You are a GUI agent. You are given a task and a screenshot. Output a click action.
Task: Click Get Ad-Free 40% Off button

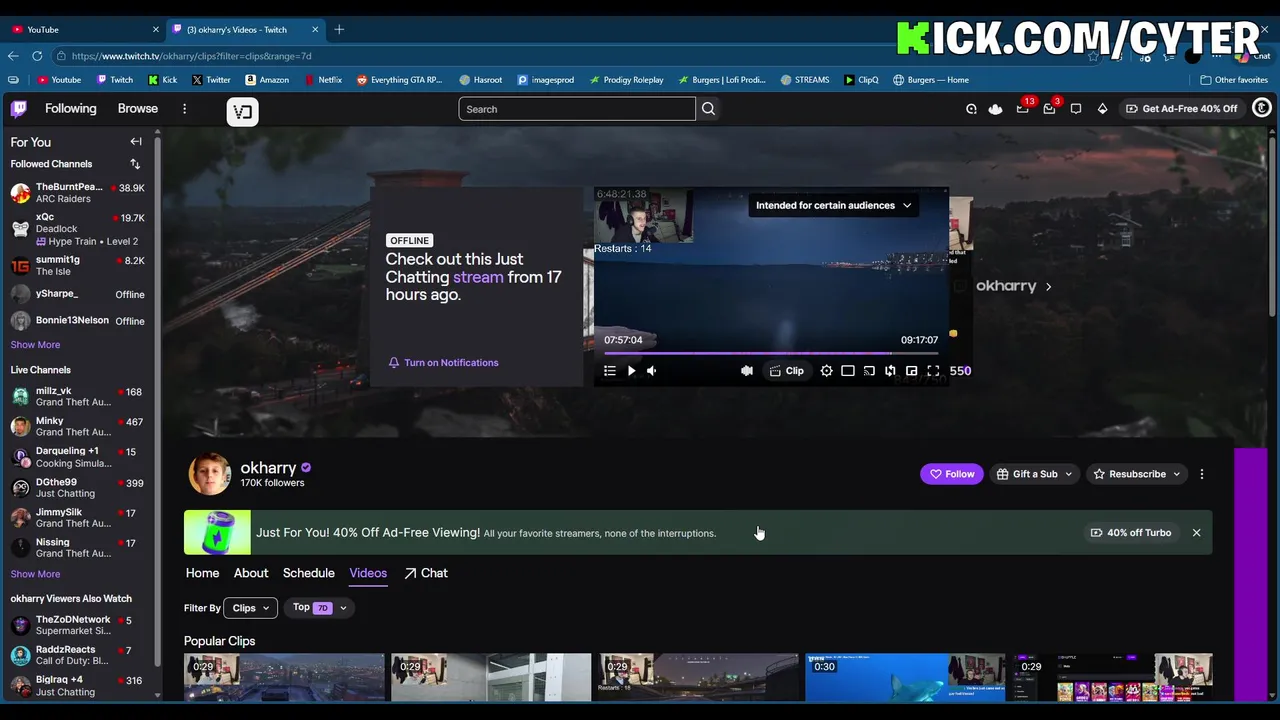1181,109
